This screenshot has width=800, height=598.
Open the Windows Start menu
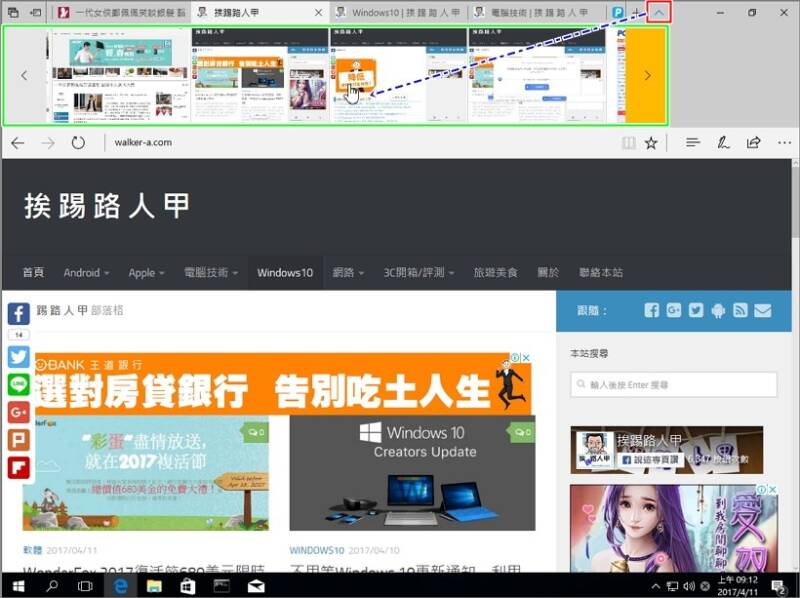18,586
